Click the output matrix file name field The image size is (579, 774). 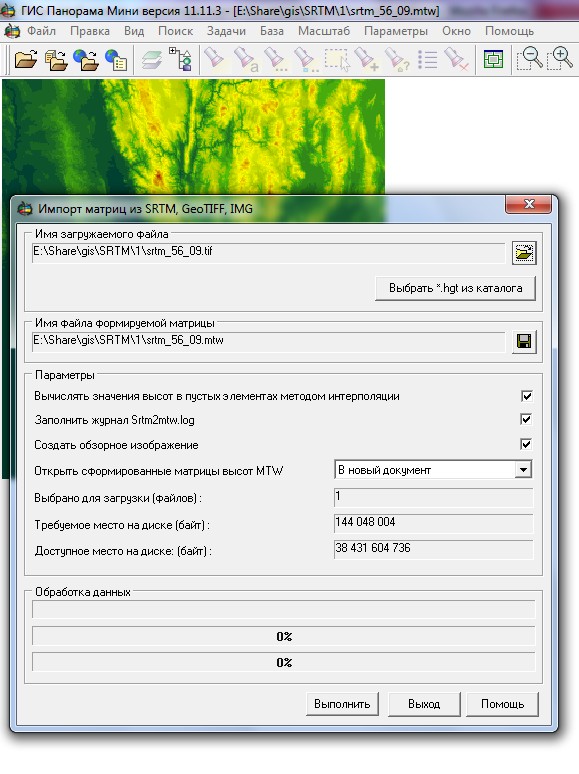269,341
